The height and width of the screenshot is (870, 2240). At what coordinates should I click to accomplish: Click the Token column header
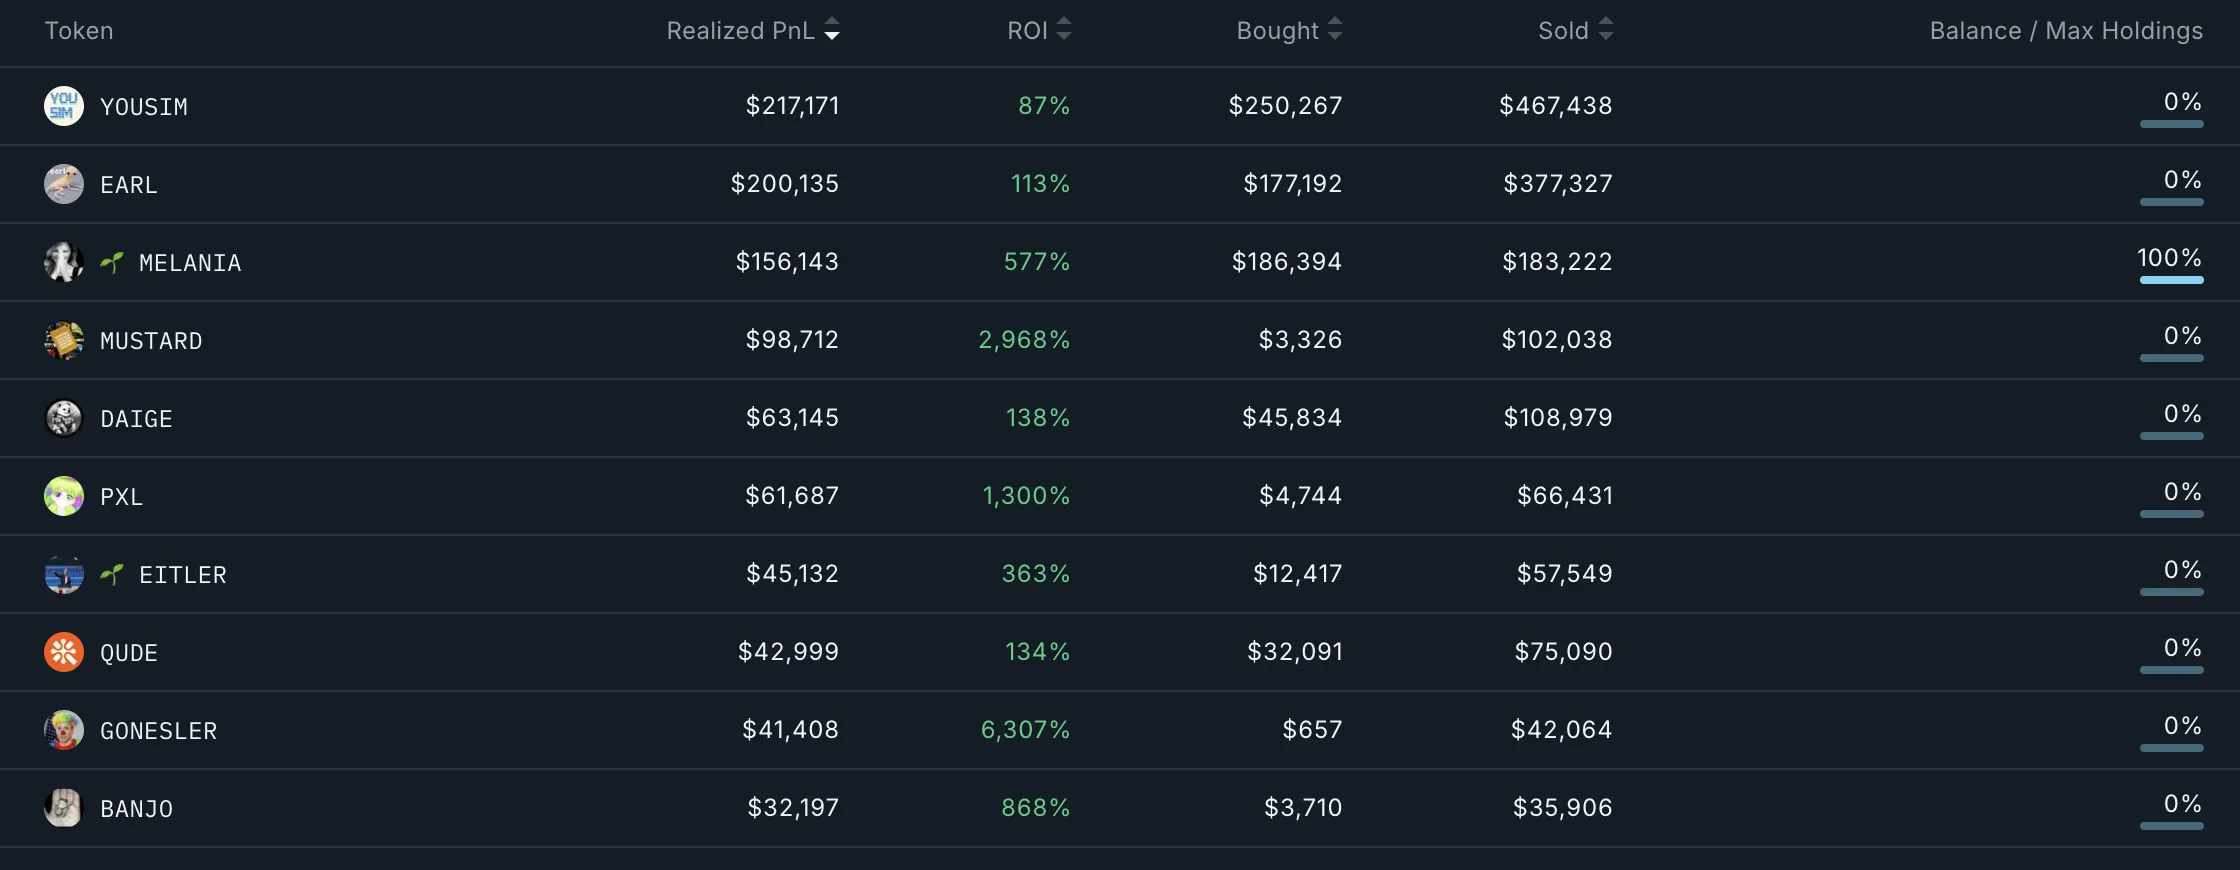79,31
